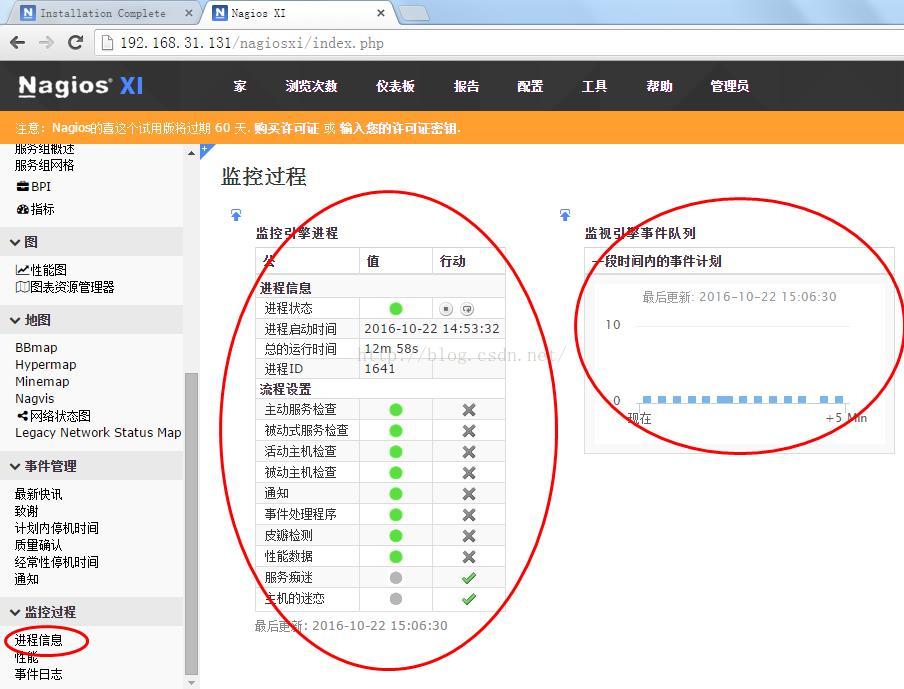Click the 总的运行时间 value 12m 58s
904x689 pixels.
(x=391, y=349)
